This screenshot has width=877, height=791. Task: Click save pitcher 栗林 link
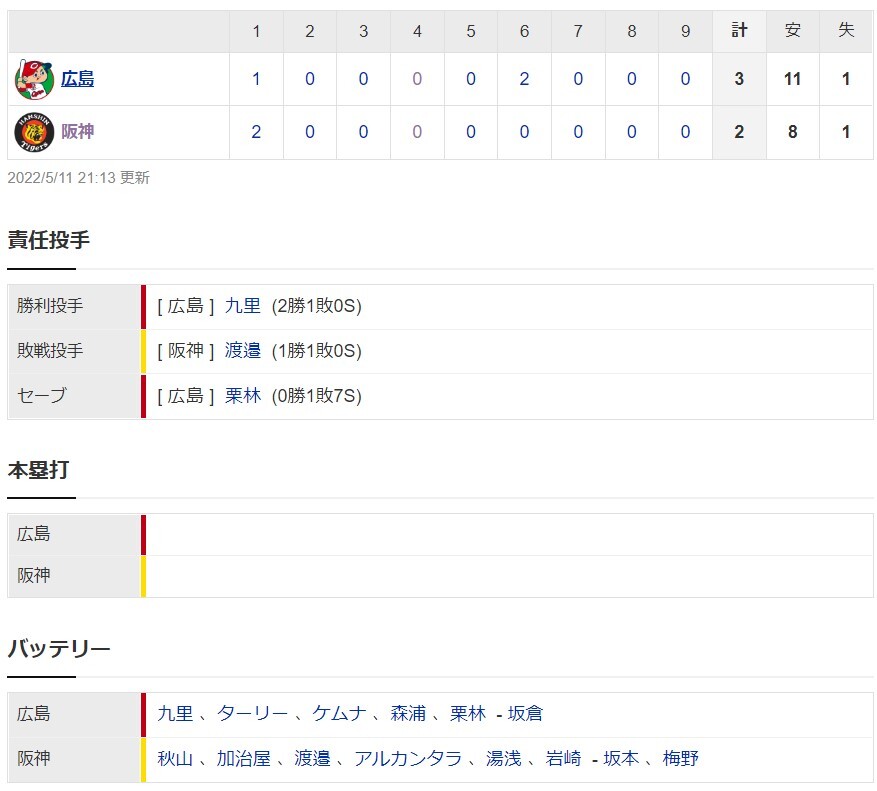coord(242,396)
